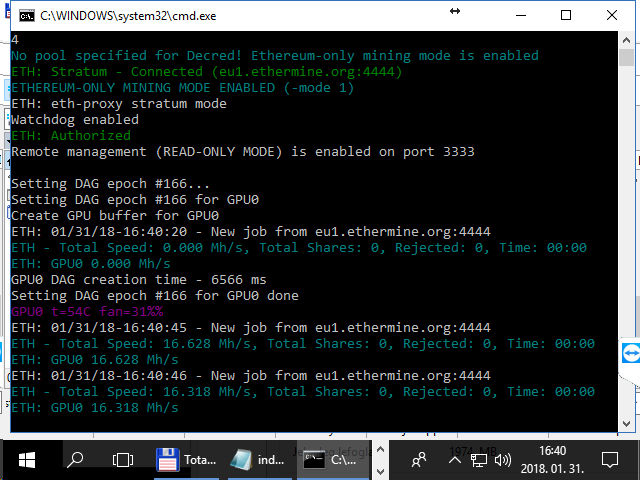
Task: Click 'GPU0 DAG creation time - 6566 ms'
Action: click(139, 280)
